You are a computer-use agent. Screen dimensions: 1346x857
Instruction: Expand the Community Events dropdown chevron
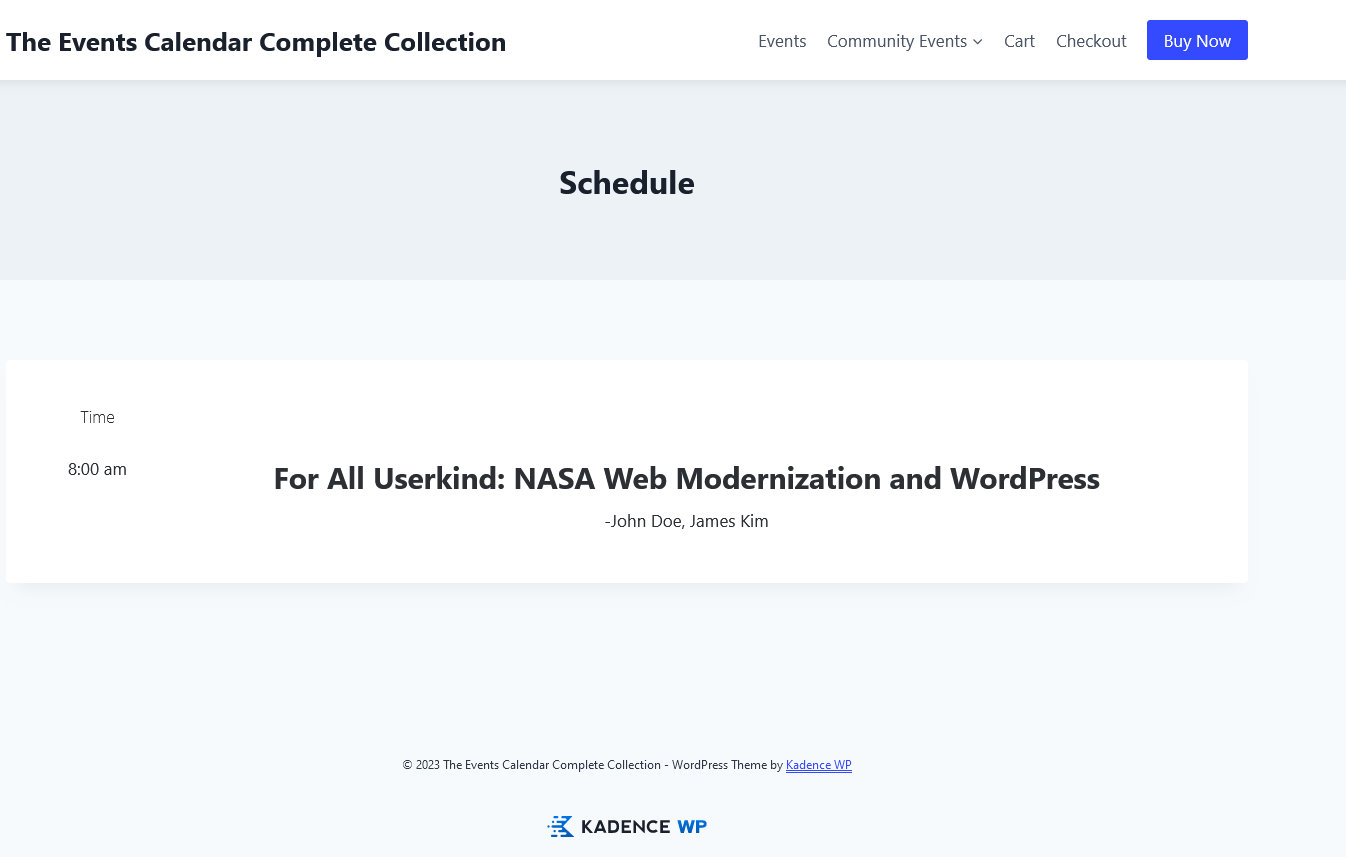point(977,41)
